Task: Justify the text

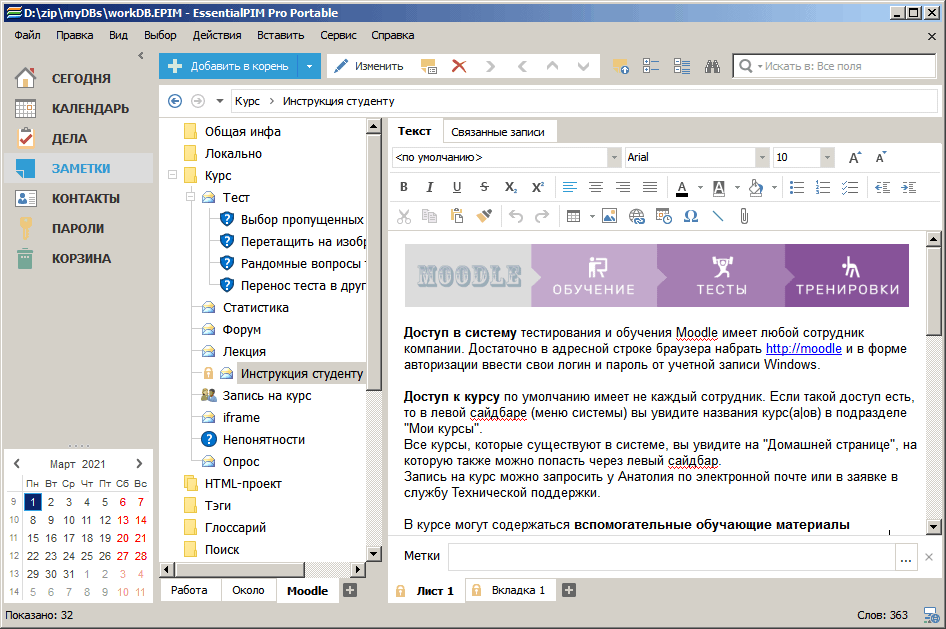Action: click(650, 188)
